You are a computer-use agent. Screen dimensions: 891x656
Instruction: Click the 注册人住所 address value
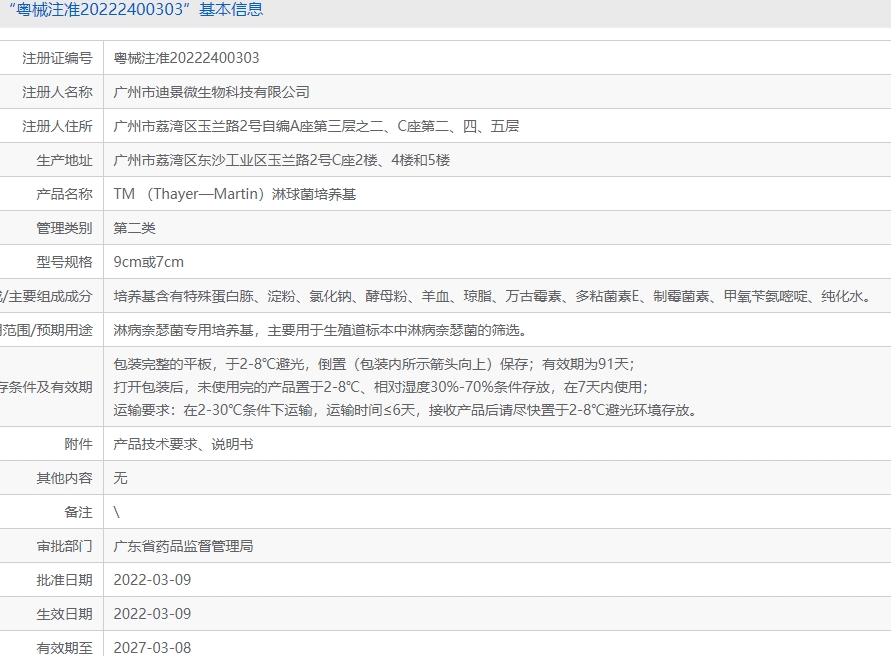(316, 126)
